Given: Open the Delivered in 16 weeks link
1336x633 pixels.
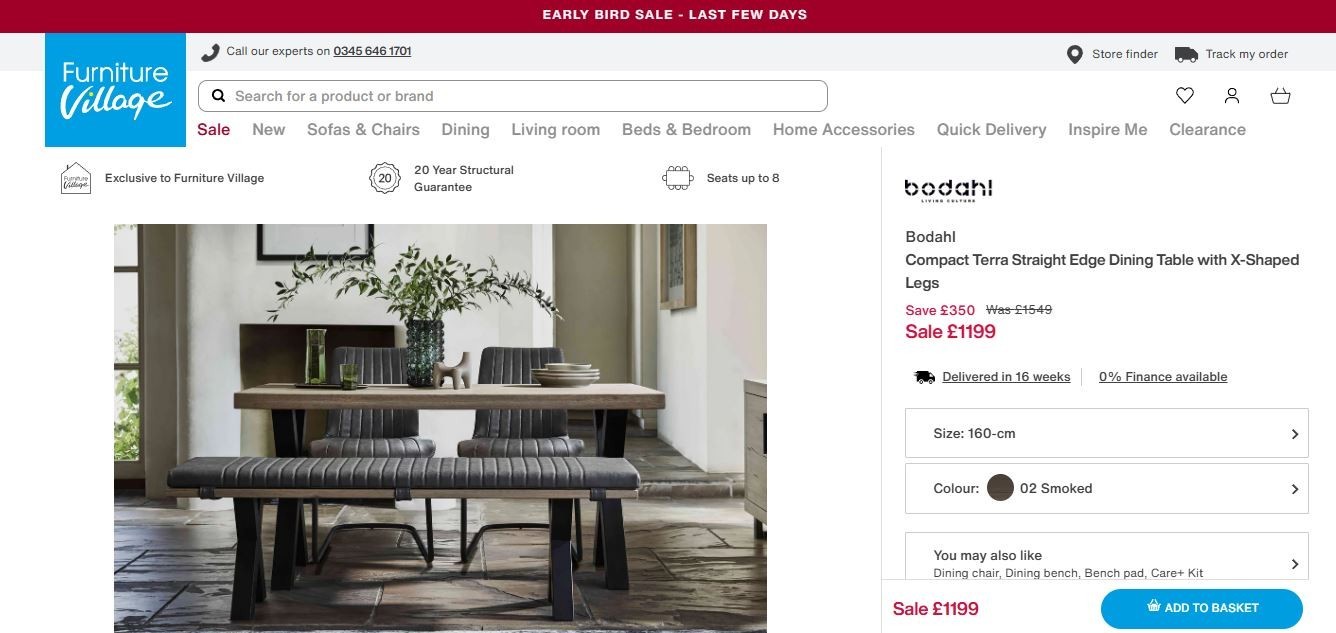Looking at the screenshot, I should coord(1006,377).
